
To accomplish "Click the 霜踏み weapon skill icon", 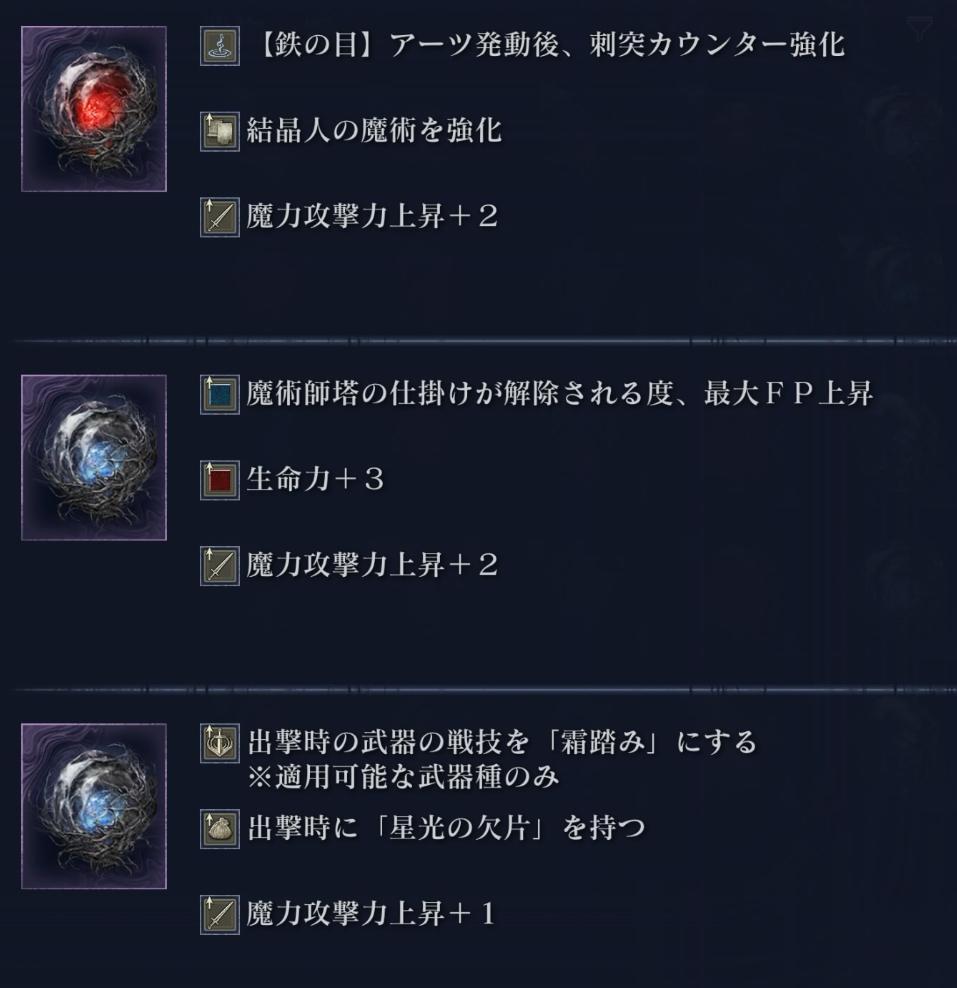I will pyautogui.click(x=220, y=744).
